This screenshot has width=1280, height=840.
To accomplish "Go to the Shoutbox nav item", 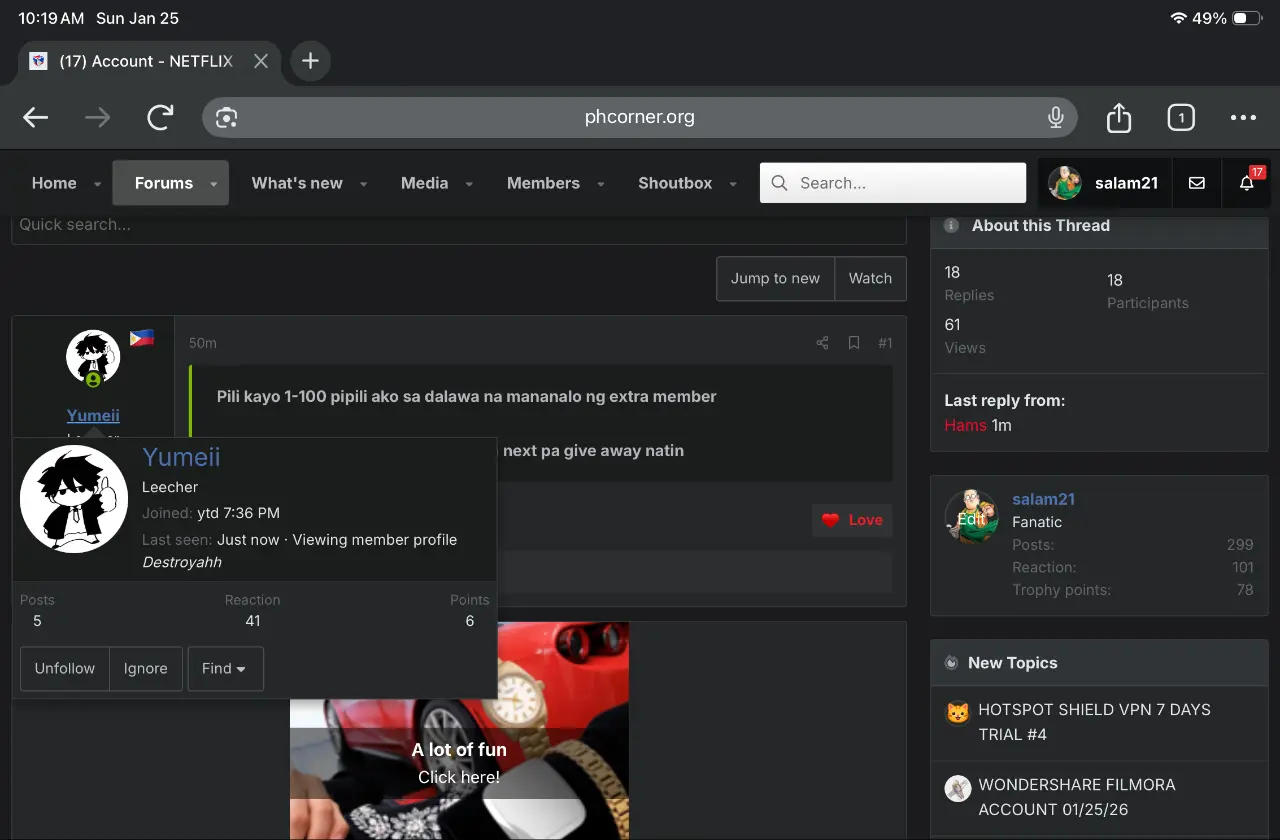I will [675, 183].
